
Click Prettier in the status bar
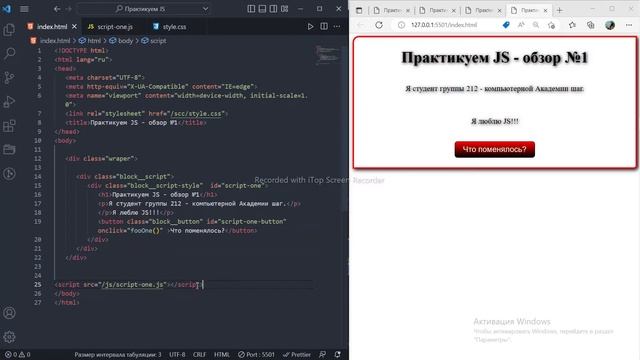(x=297, y=354)
